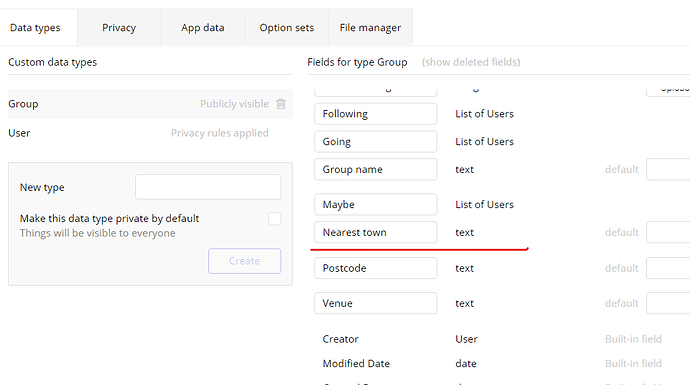The width and height of the screenshot is (690, 385).
Task: Click the Creator built-in field name
Action: coord(340,339)
